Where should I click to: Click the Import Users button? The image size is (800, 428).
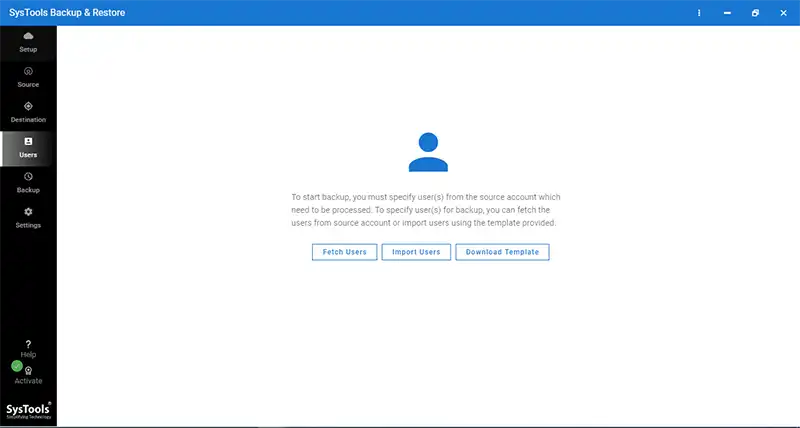click(416, 252)
